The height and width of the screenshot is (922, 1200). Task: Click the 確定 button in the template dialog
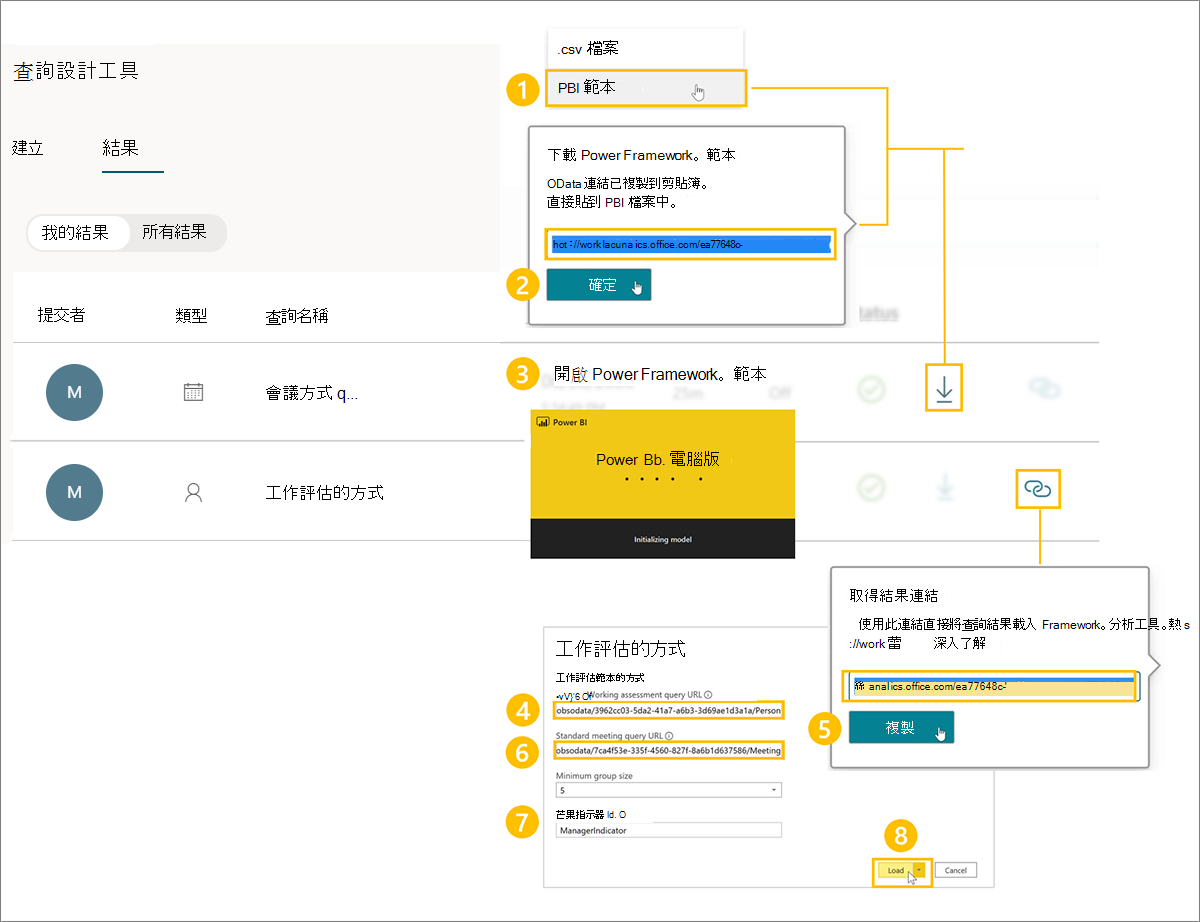598,285
